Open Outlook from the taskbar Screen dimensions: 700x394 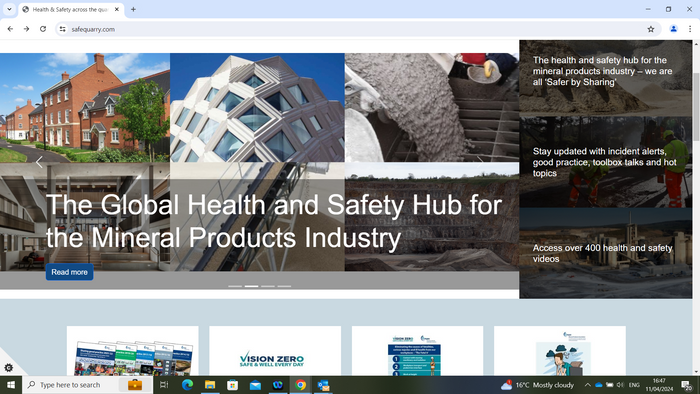(x=323, y=385)
